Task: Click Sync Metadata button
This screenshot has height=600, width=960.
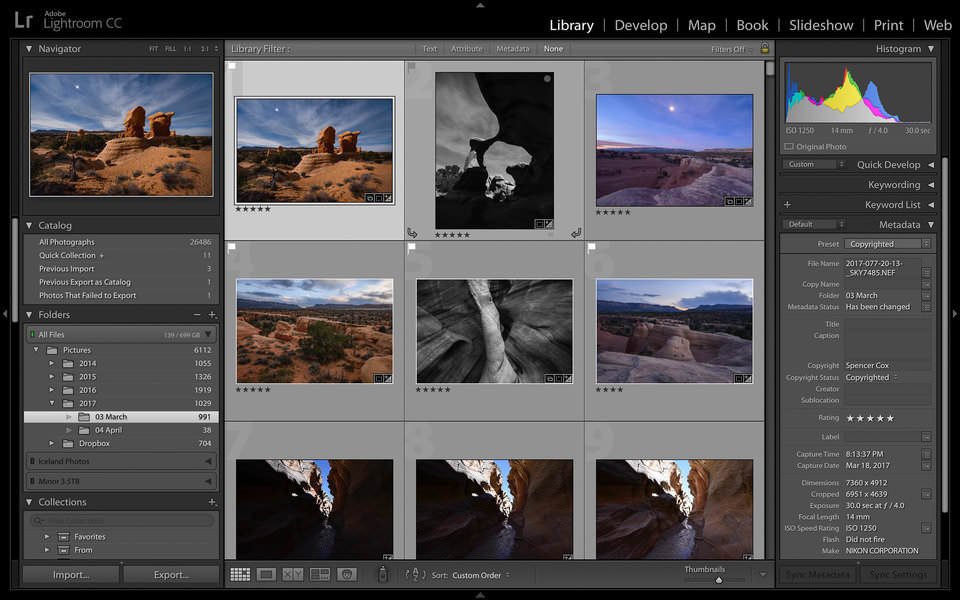Action: point(817,575)
